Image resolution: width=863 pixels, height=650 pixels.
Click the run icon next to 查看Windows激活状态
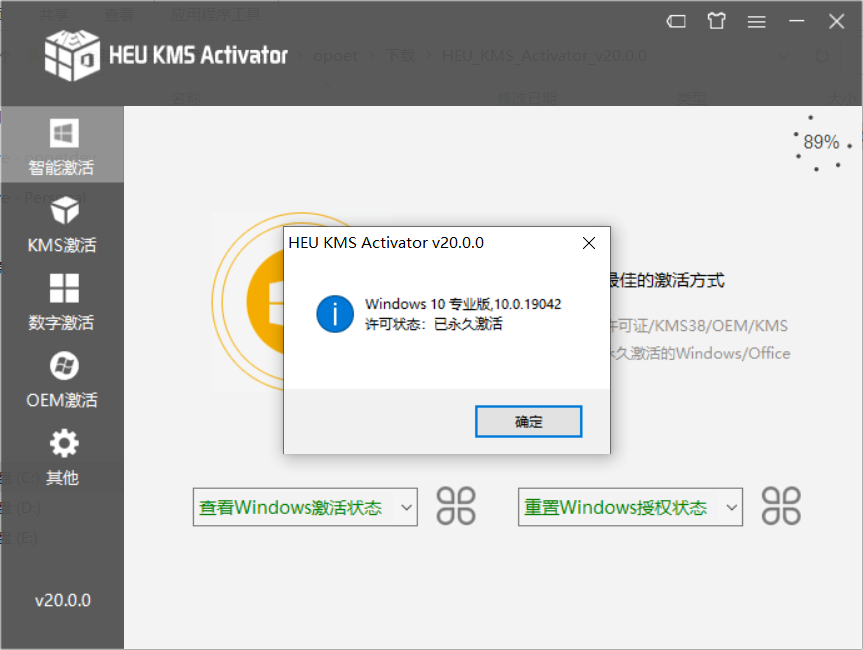click(456, 506)
